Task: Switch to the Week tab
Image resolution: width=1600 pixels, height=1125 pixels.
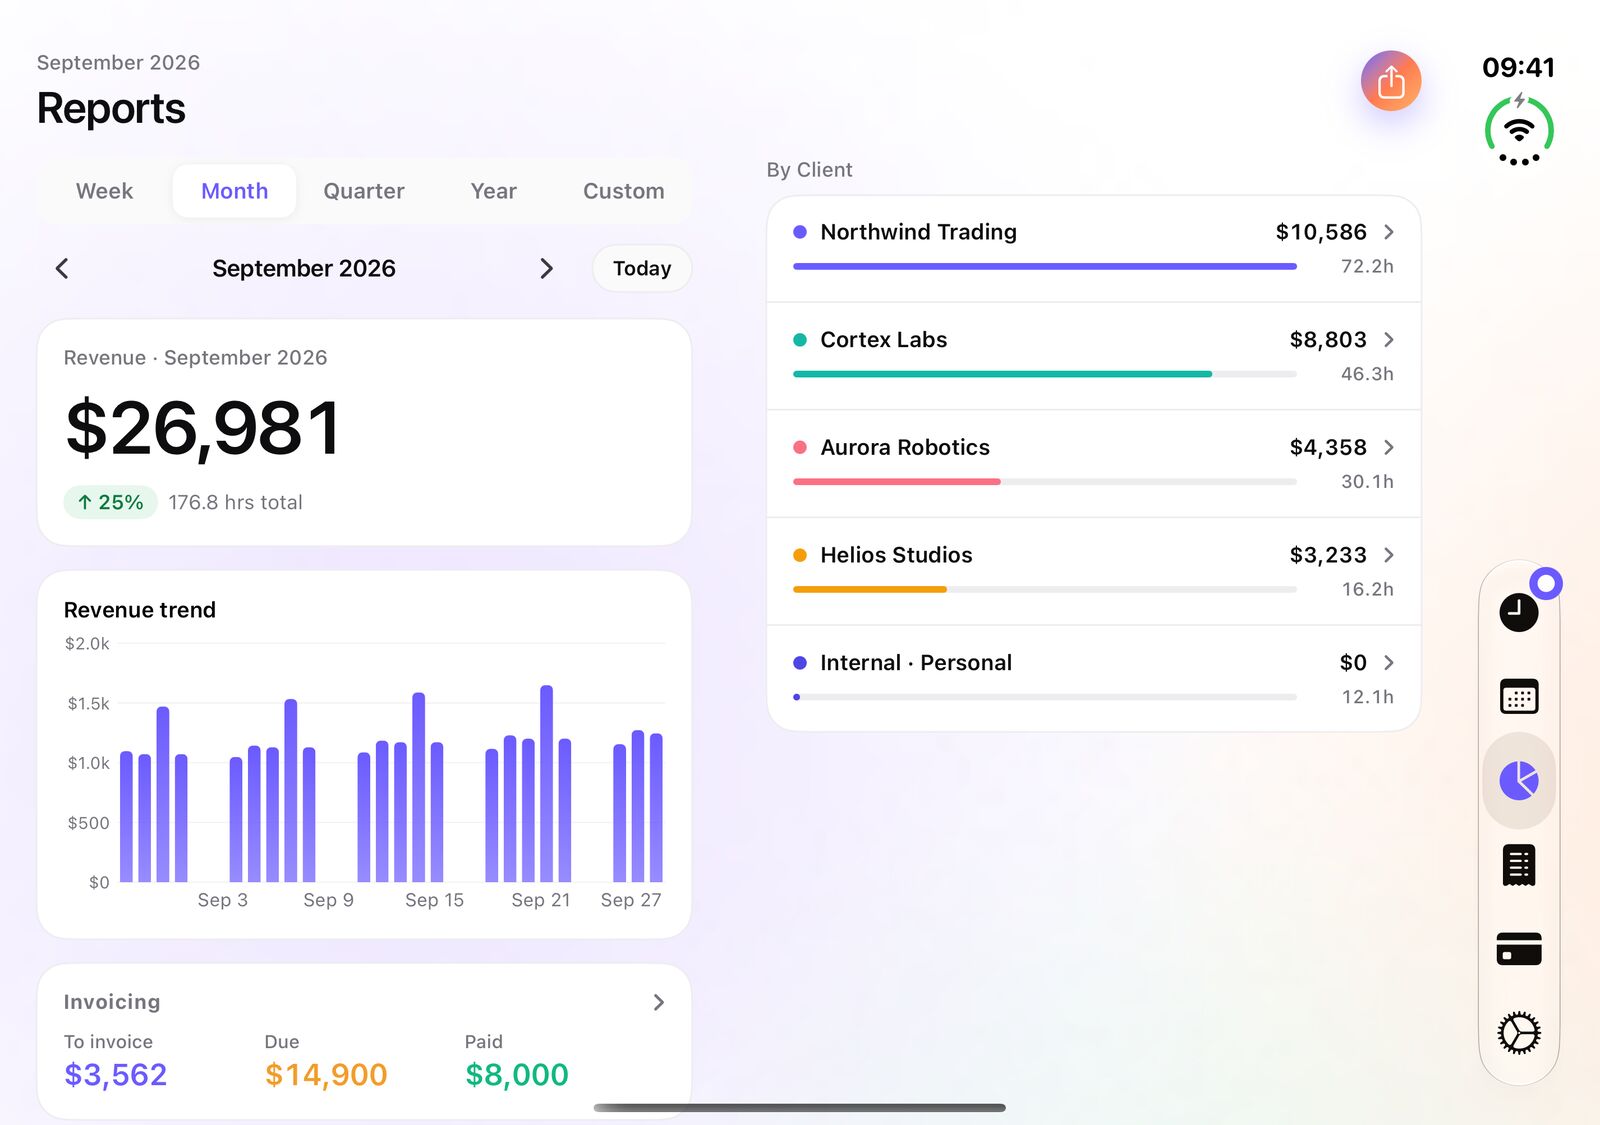Action: [104, 191]
